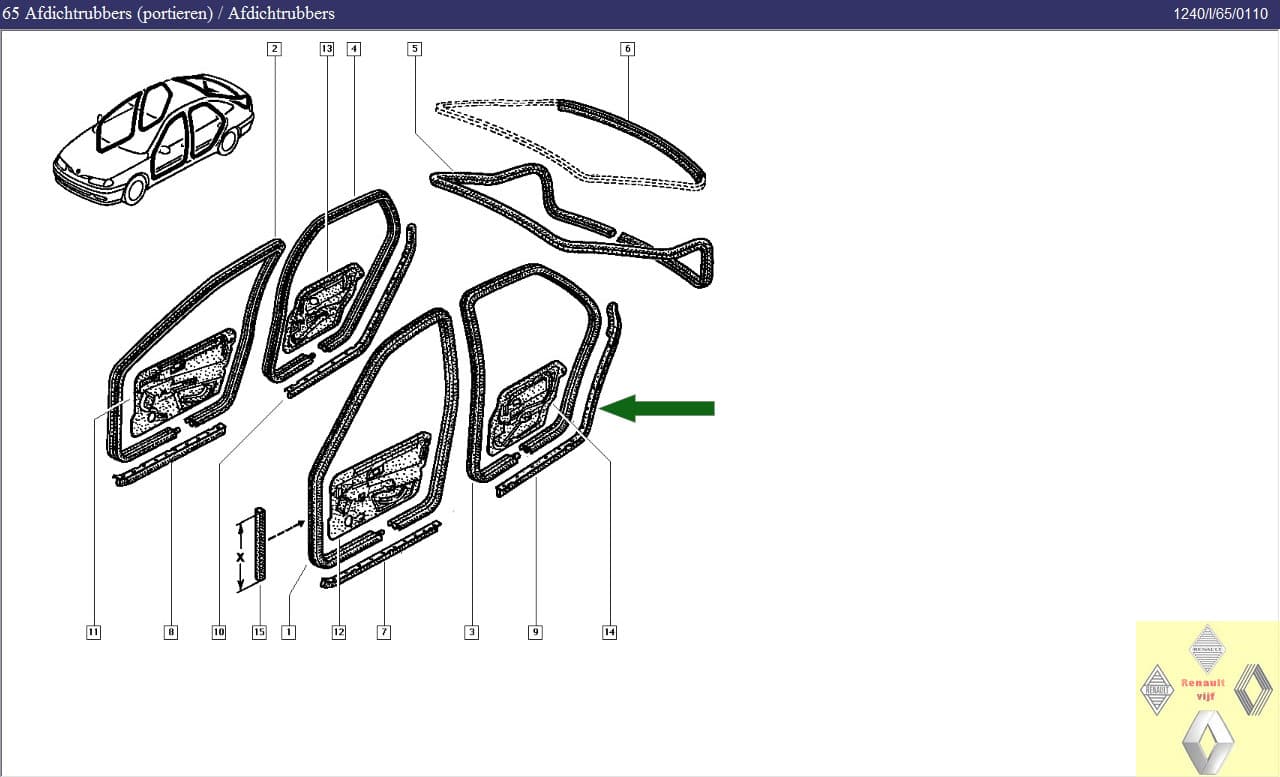Select callout number 10
1280x777 pixels.
pyautogui.click(x=219, y=632)
